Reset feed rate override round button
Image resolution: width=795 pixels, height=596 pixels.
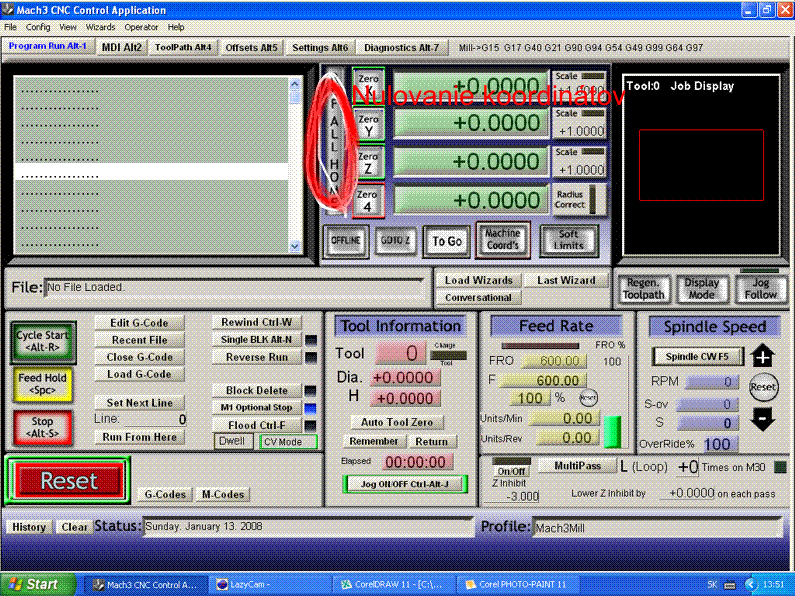coord(588,398)
